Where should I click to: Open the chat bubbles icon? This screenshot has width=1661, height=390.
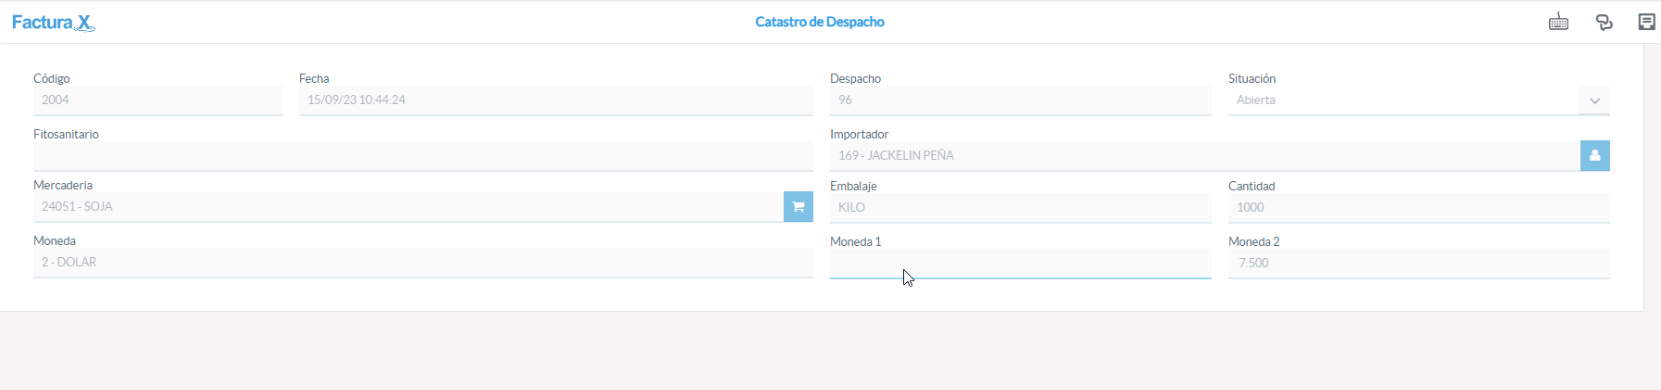(1604, 22)
